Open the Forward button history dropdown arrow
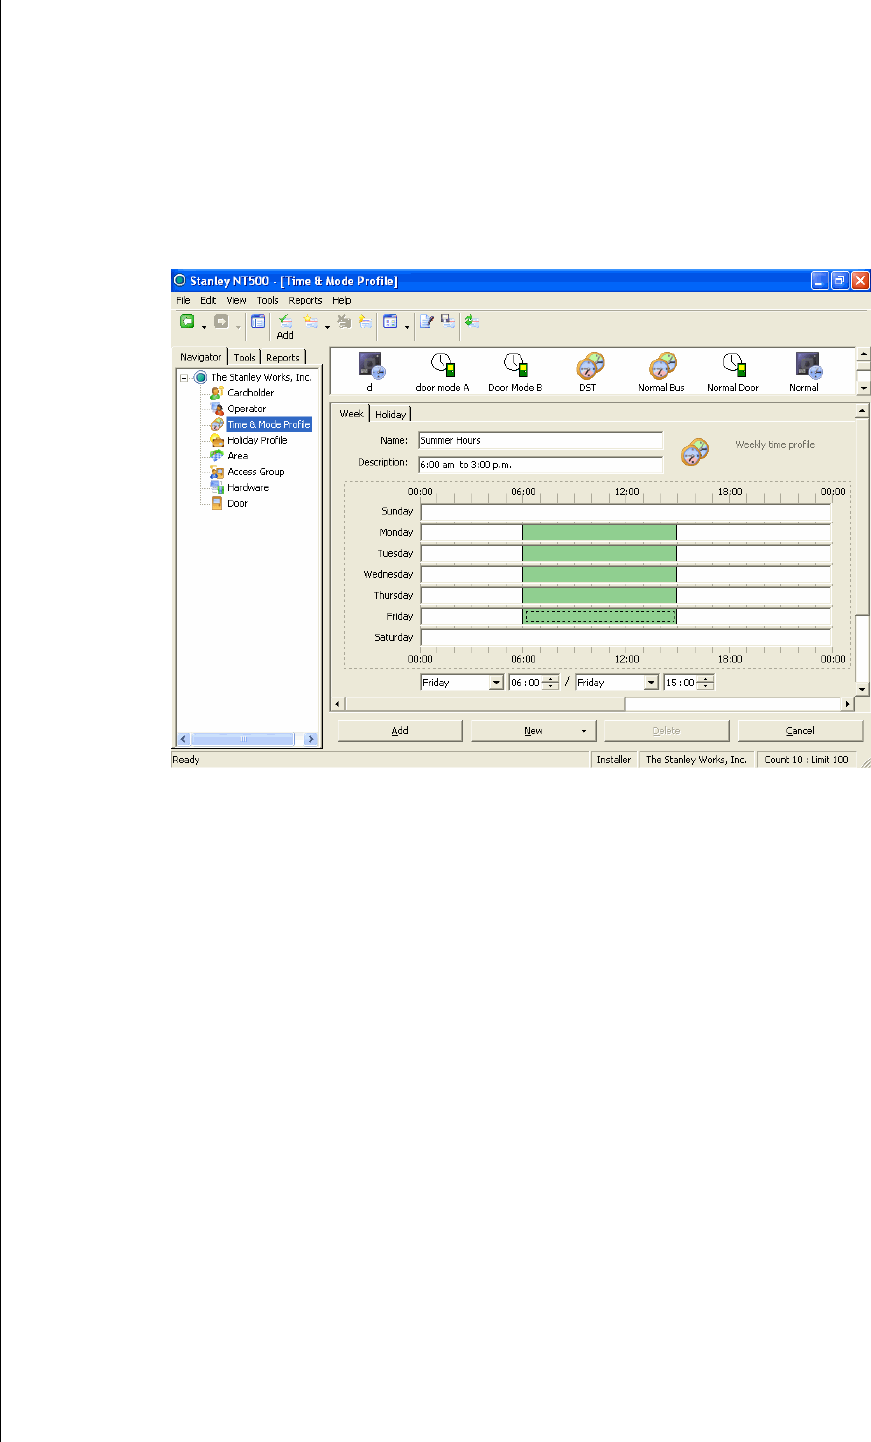The image size is (871, 1442). tap(238, 326)
